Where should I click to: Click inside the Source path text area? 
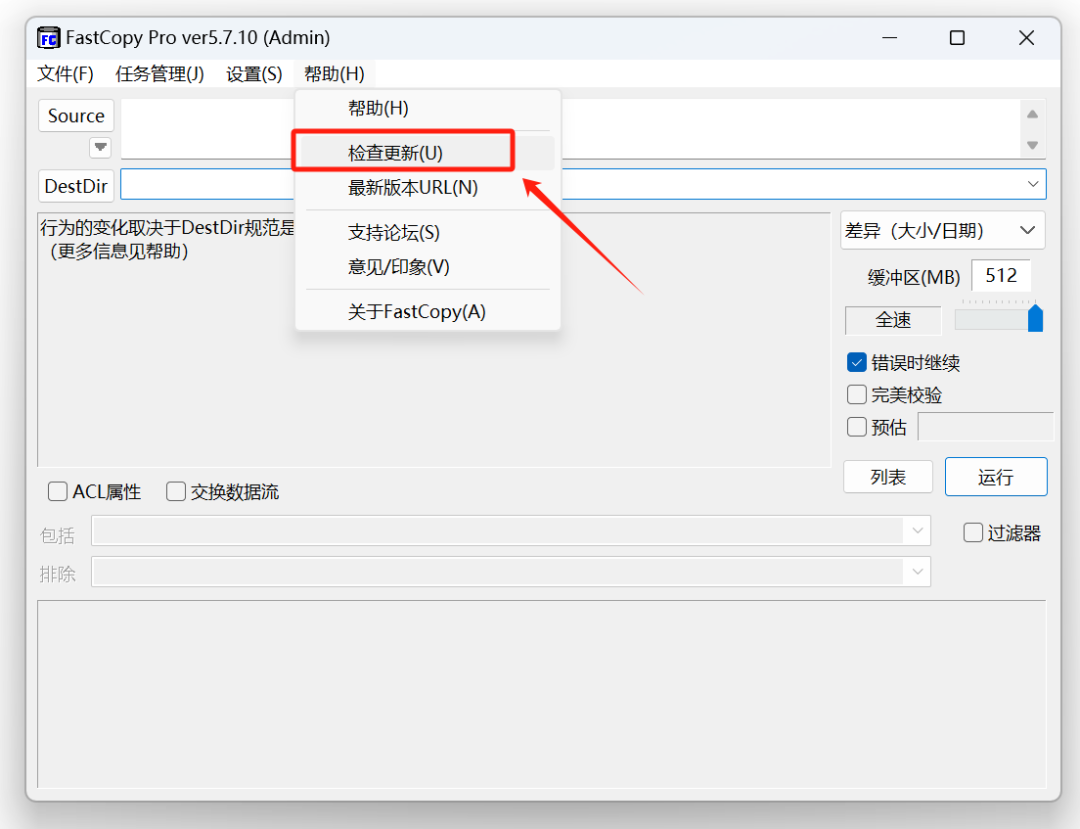tap(569, 129)
